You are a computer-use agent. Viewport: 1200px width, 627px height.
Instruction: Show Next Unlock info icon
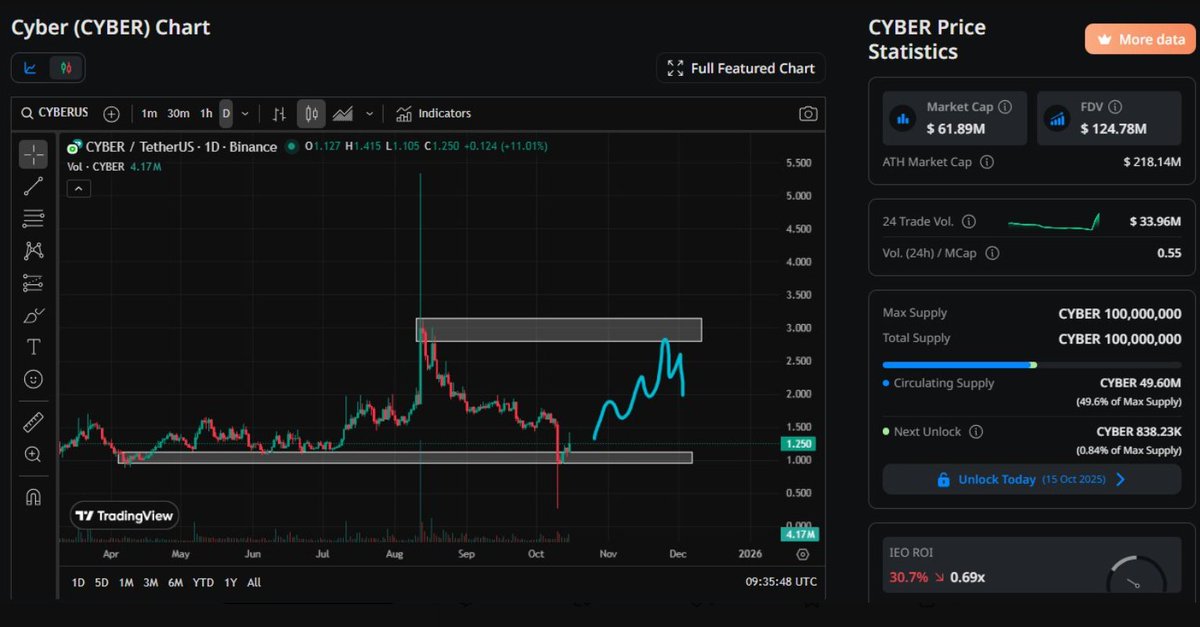(976, 432)
